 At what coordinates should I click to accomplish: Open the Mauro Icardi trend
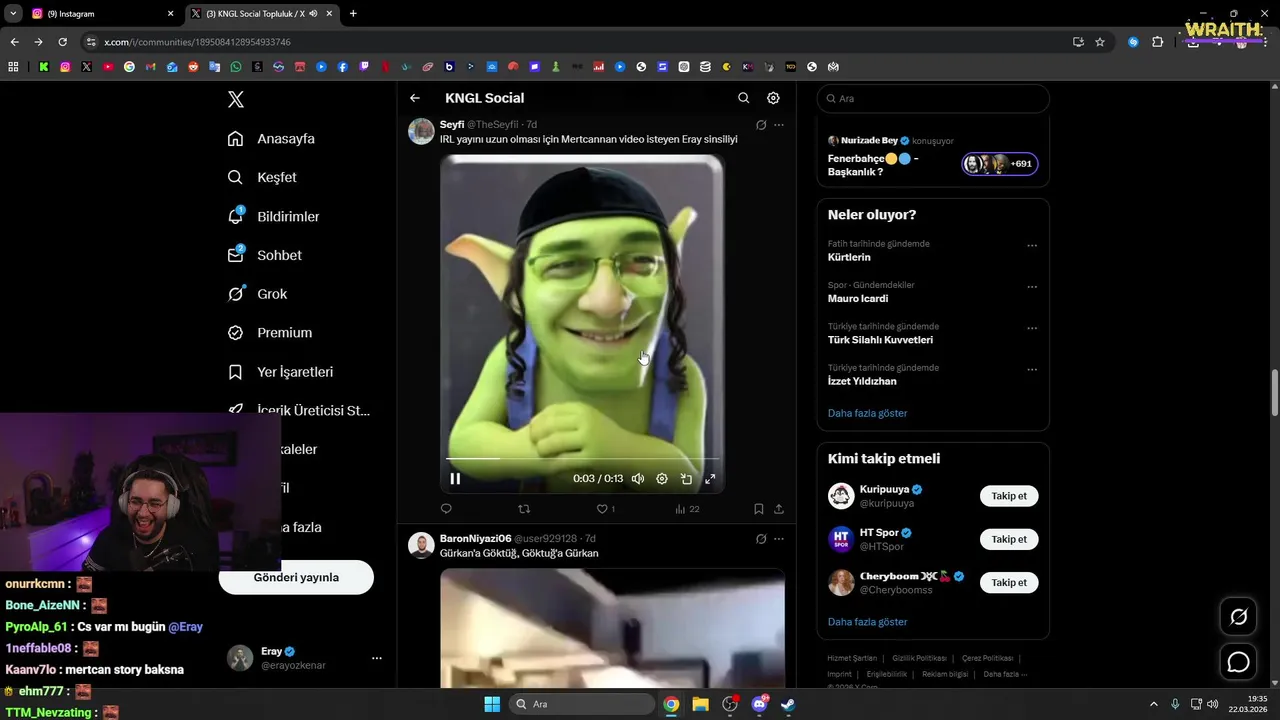point(858,298)
